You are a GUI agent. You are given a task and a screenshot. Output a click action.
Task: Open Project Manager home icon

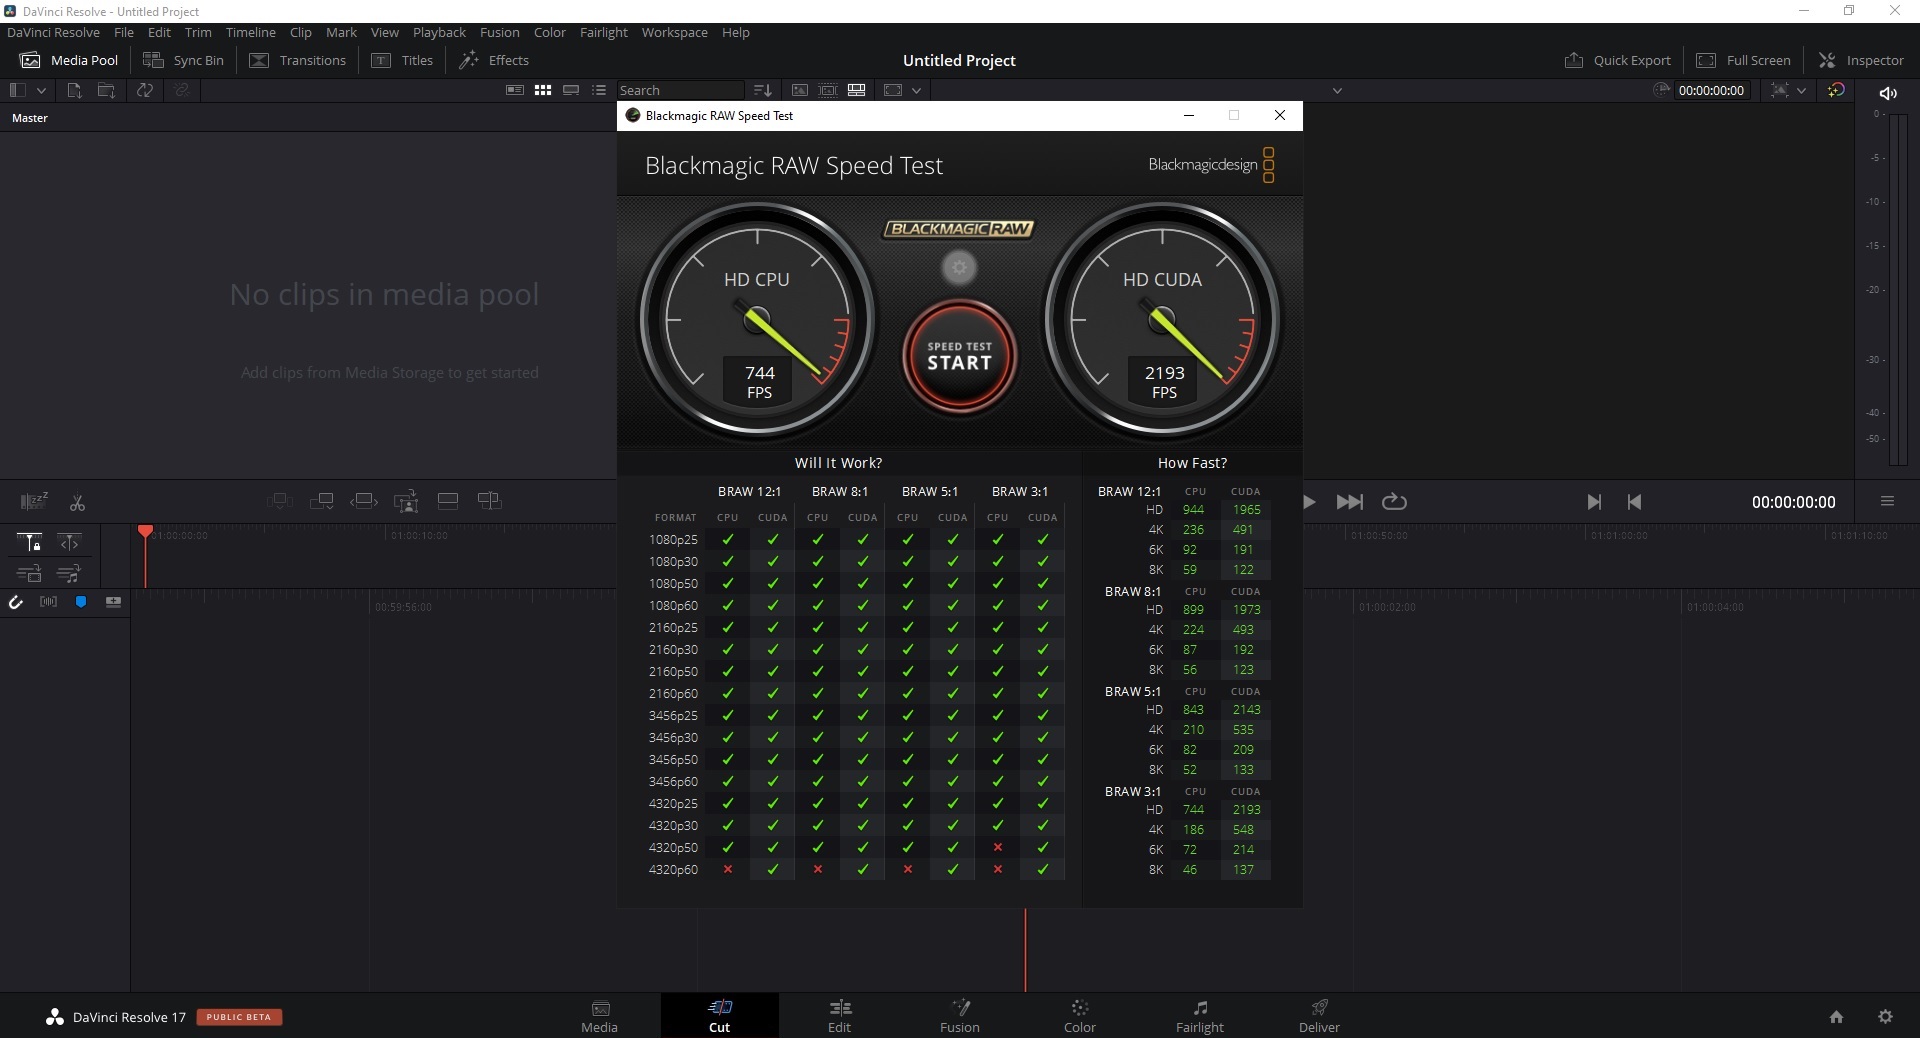click(x=1836, y=1017)
